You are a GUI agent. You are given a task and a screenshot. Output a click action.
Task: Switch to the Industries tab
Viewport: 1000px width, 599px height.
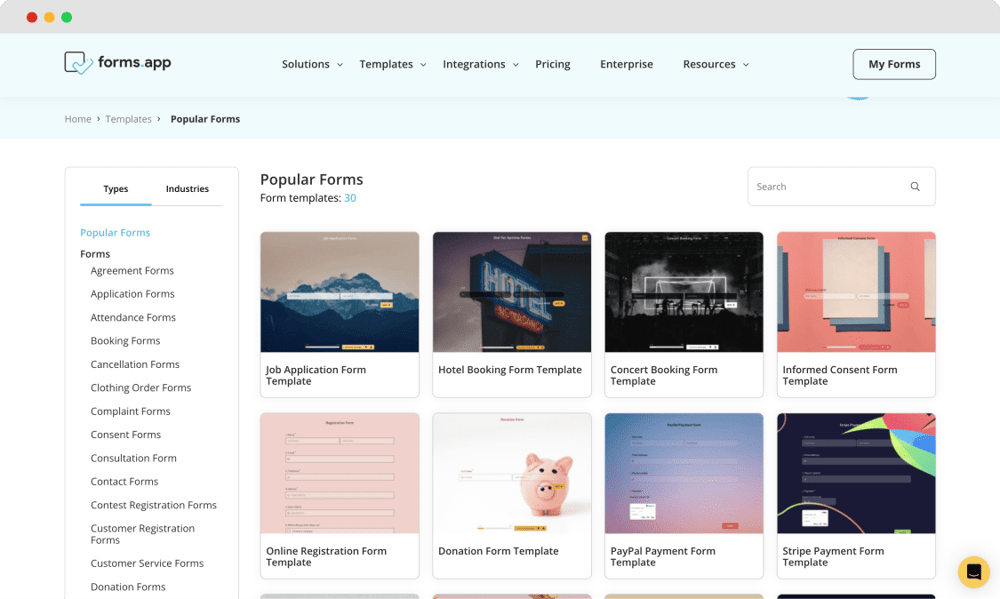(187, 189)
